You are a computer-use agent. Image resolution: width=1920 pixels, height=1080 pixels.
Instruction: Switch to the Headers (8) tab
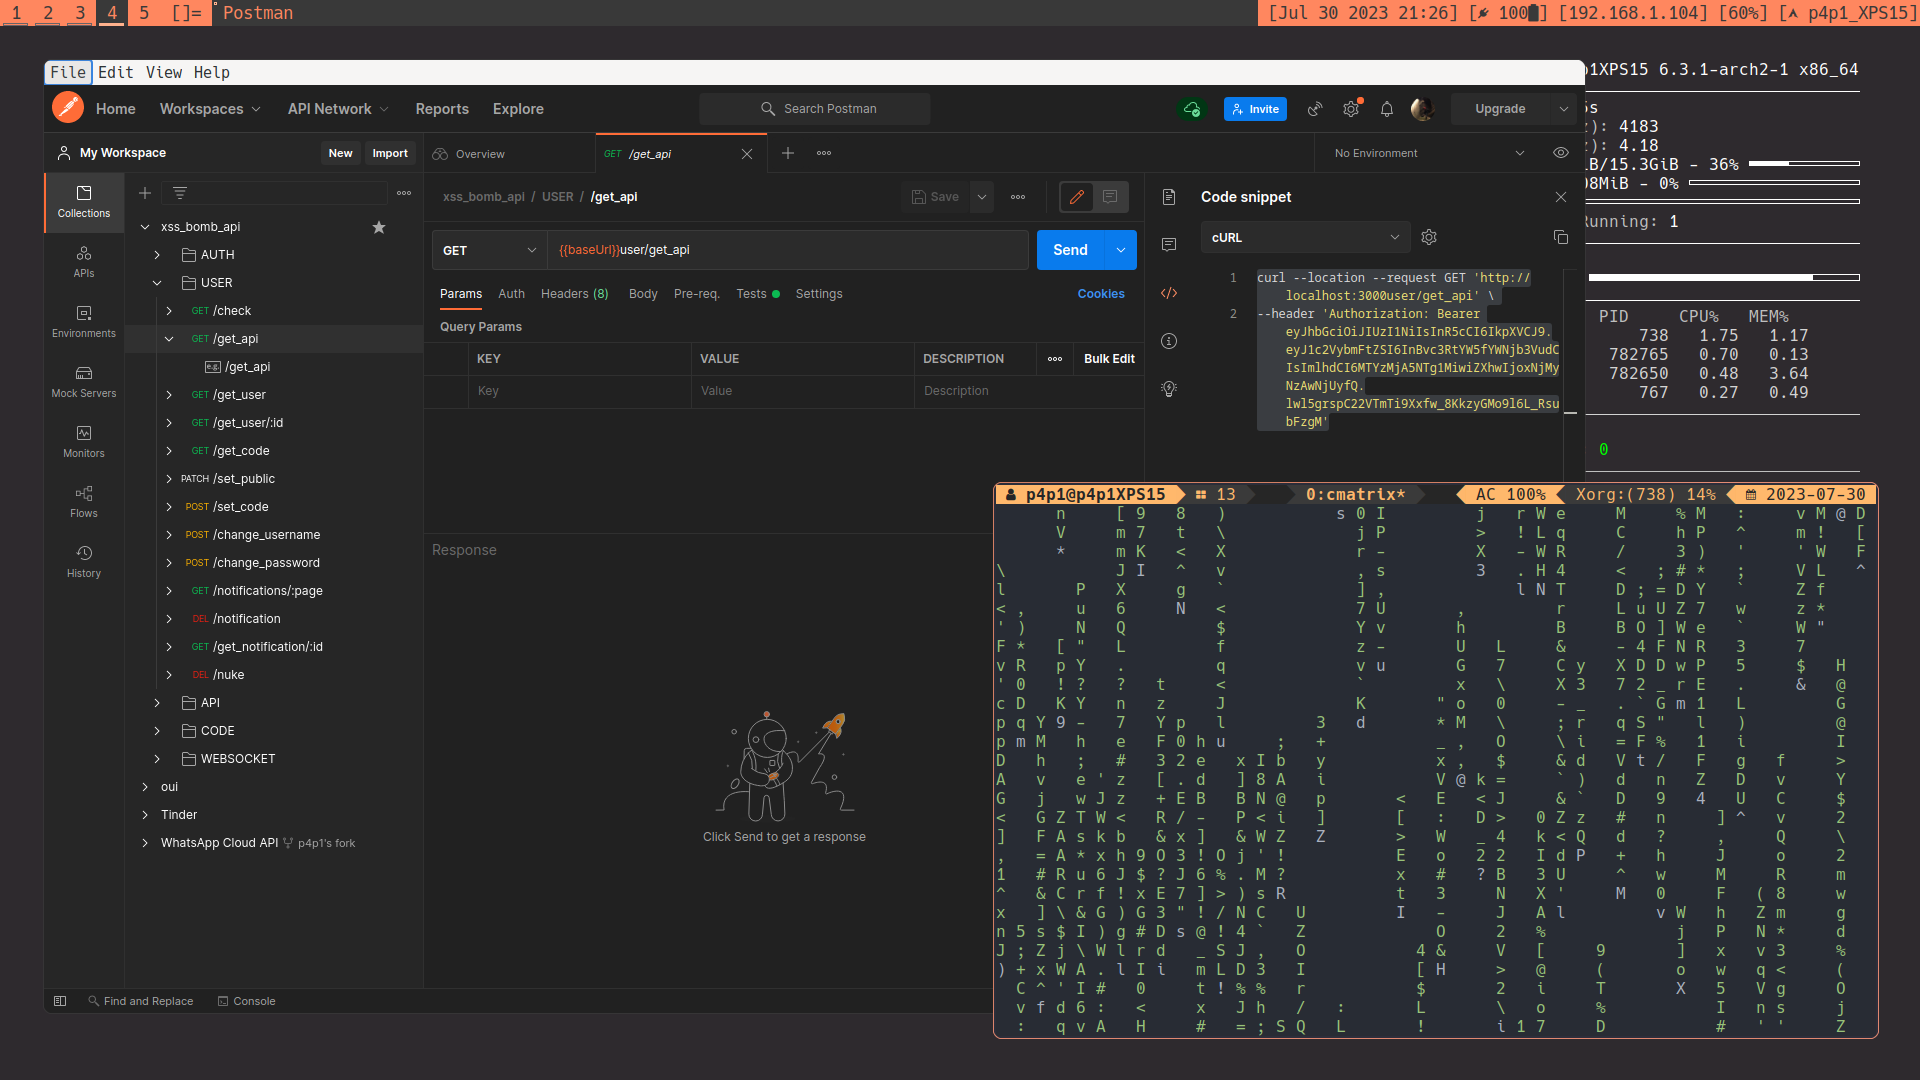pyautogui.click(x=574, y=294)
